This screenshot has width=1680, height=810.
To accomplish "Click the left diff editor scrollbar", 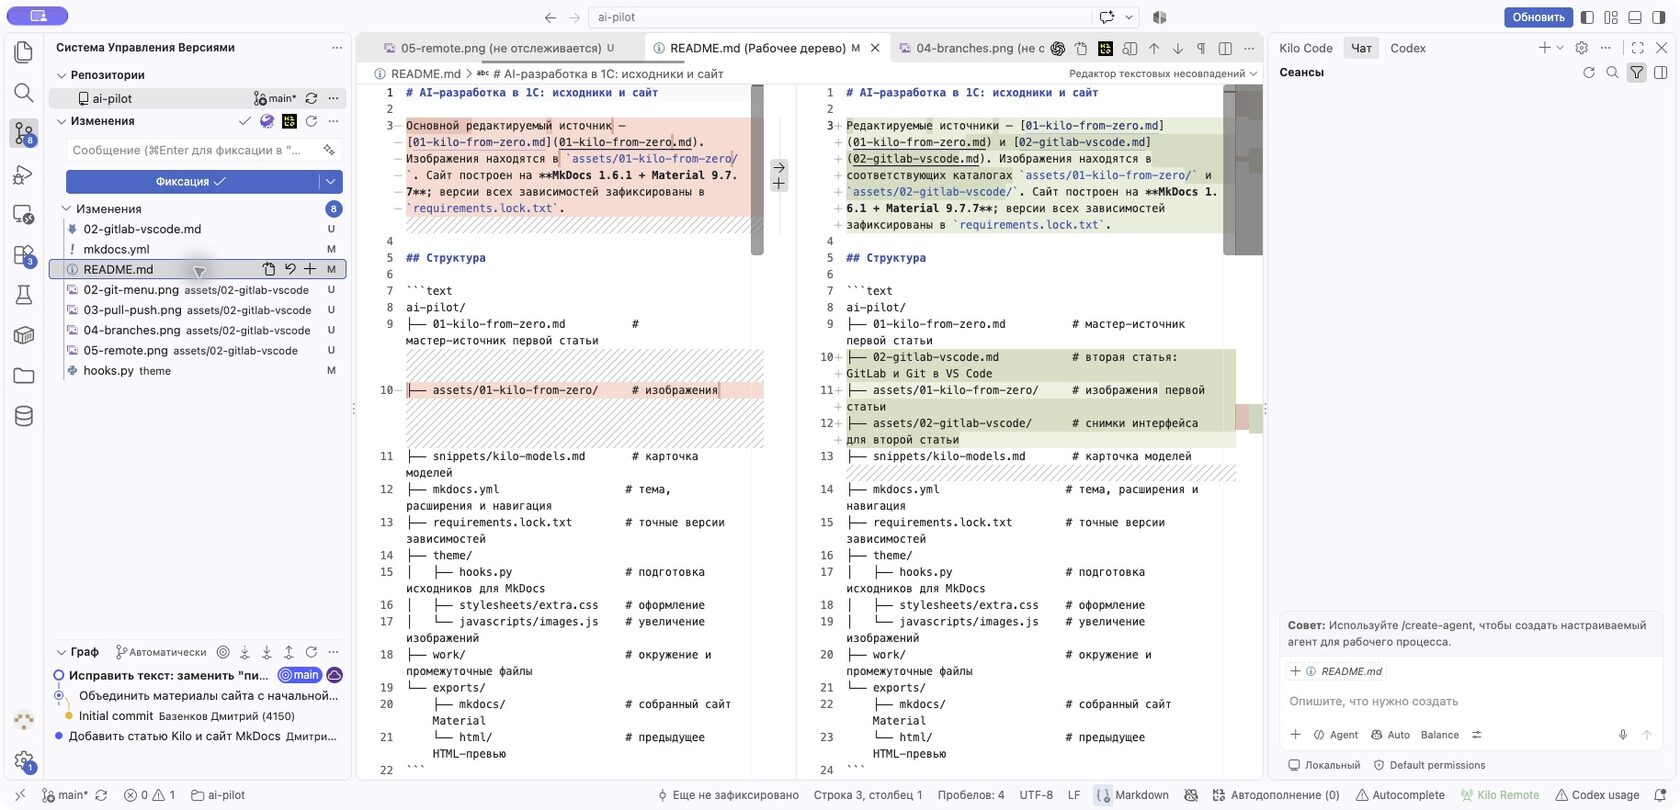I will [x=757, y=169].
